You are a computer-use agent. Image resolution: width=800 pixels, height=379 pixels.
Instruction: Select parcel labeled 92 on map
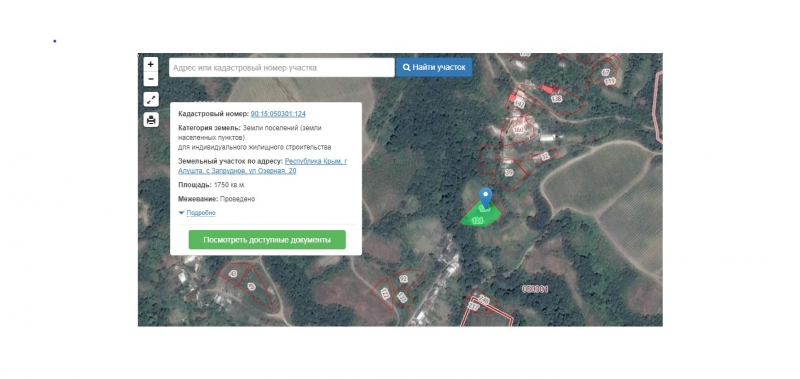[404, 279]
